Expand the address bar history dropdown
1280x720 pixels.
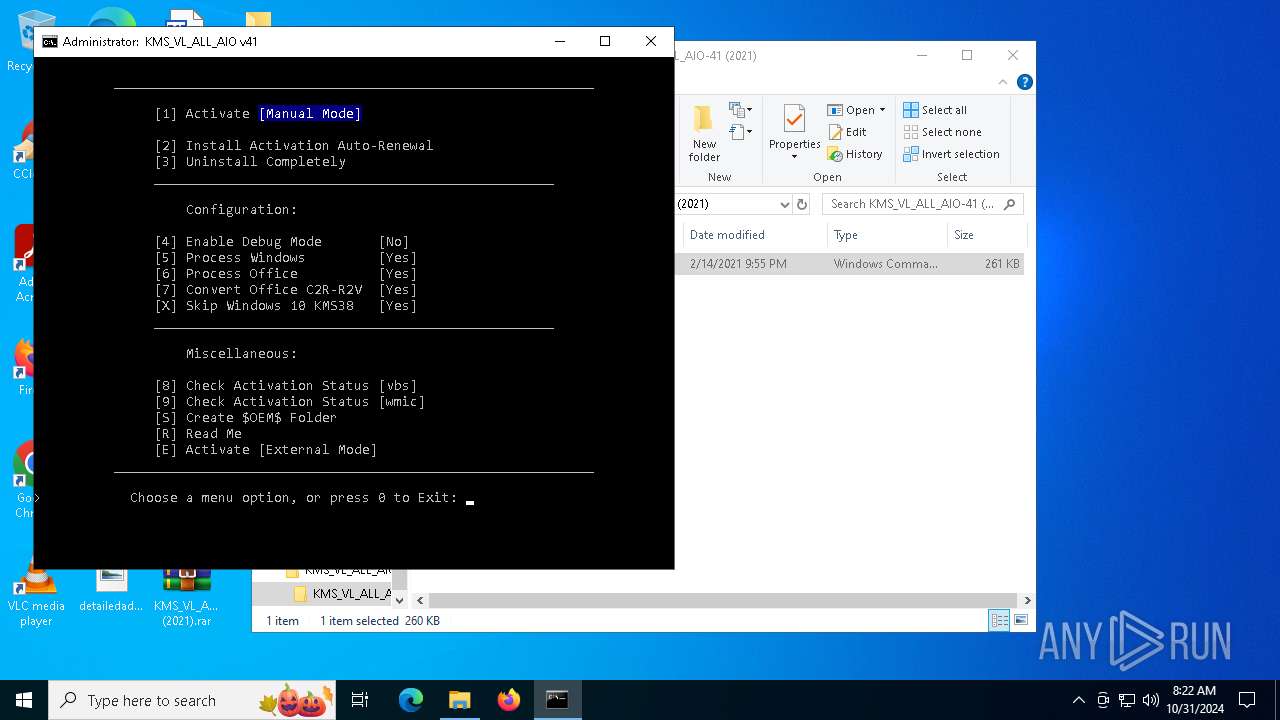[x=784, y=204]
